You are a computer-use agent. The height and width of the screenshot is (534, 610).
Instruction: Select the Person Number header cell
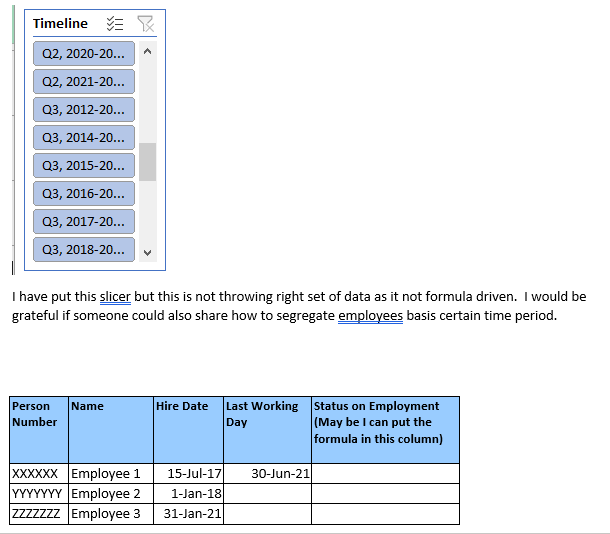click(39, 430)
